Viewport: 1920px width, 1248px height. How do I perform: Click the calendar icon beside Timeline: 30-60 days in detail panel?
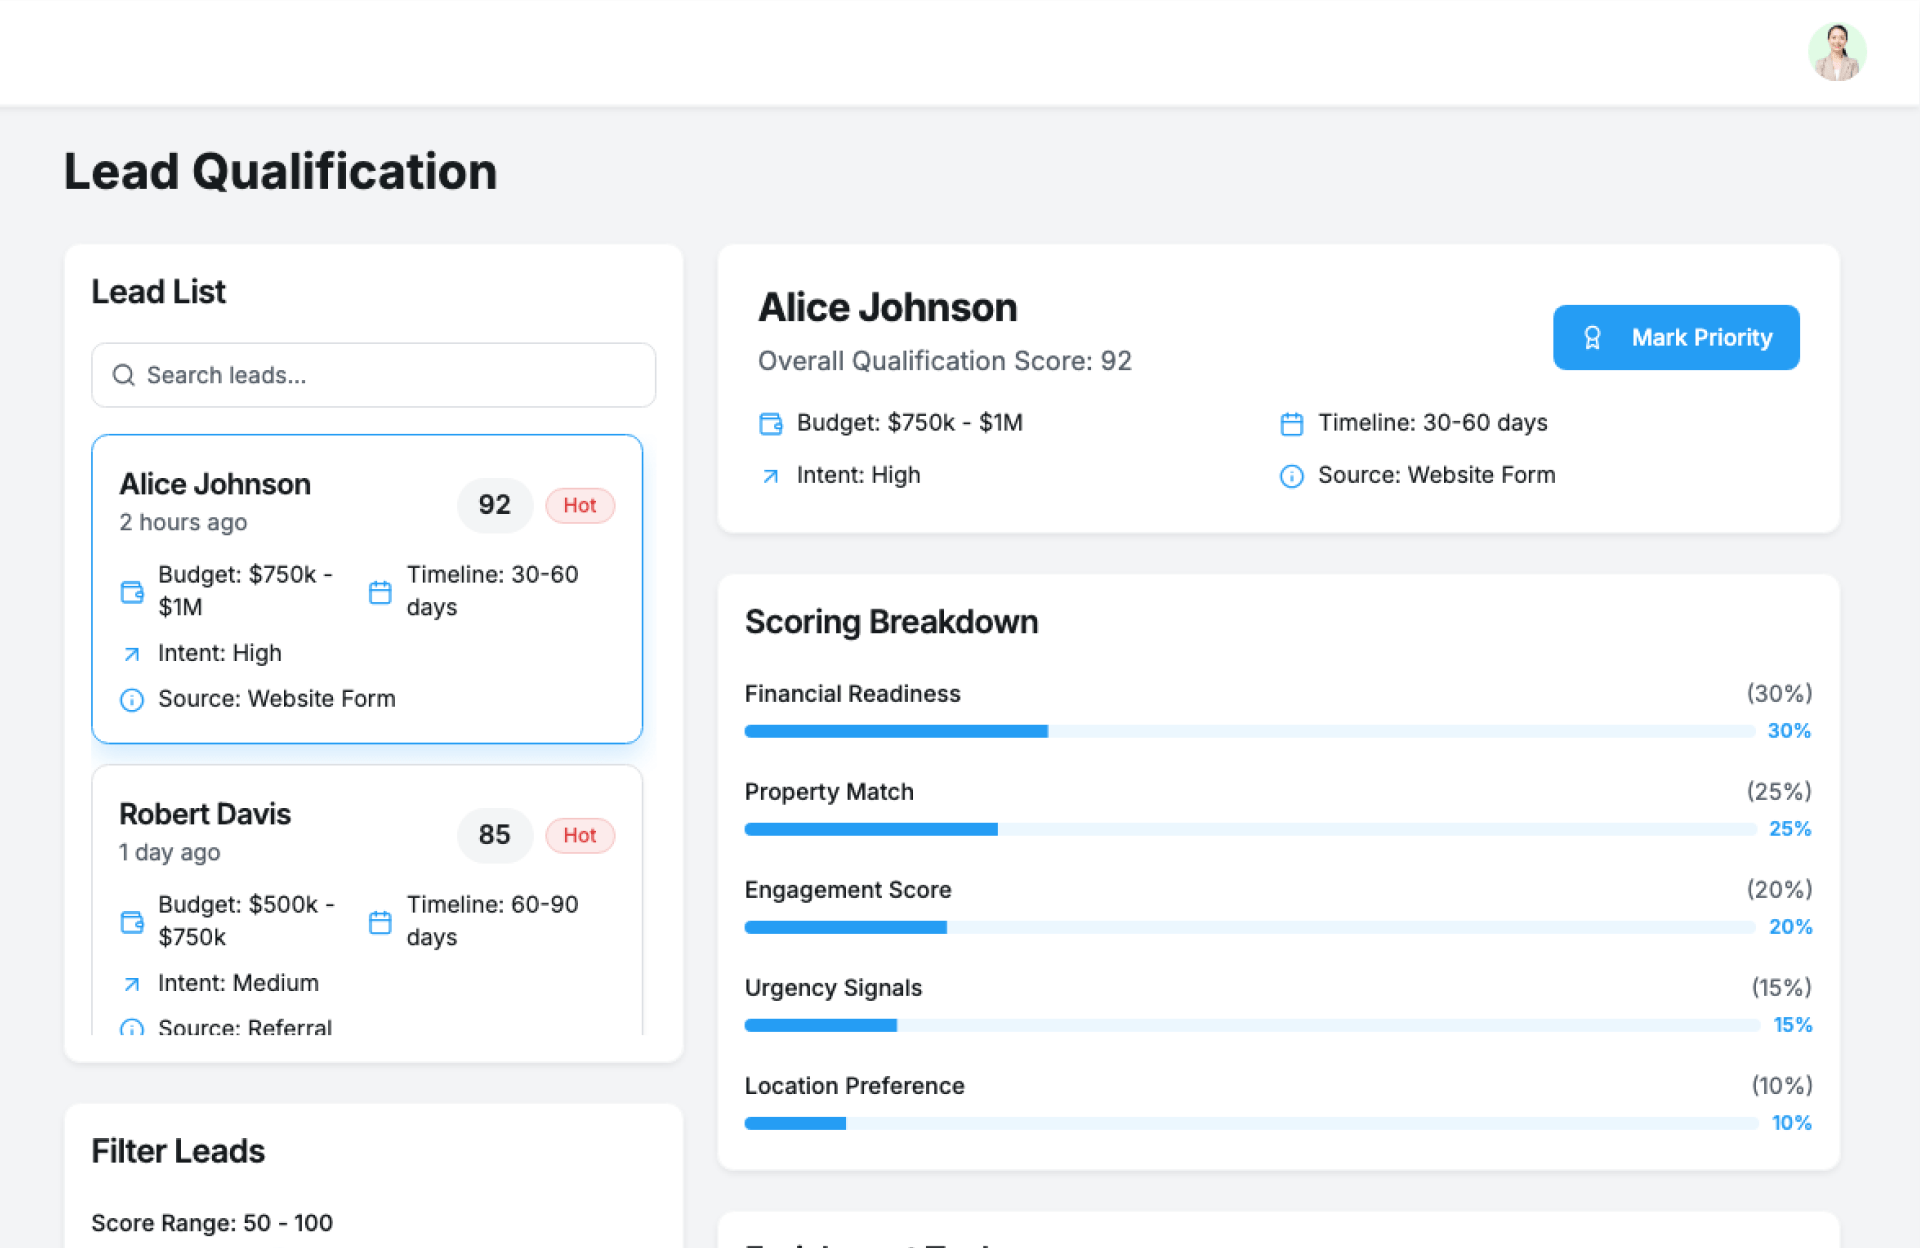pos(1291,424)
